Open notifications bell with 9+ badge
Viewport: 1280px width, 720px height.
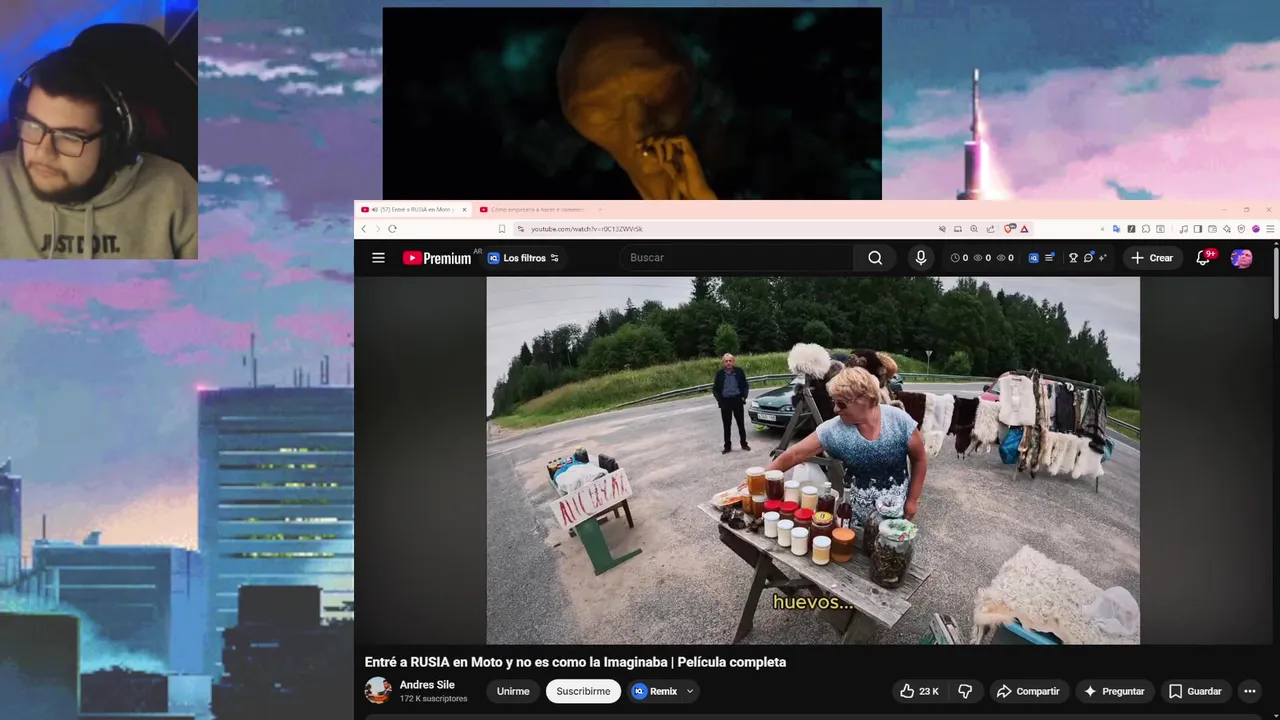pyautogui.click(x=1204, y=258)
